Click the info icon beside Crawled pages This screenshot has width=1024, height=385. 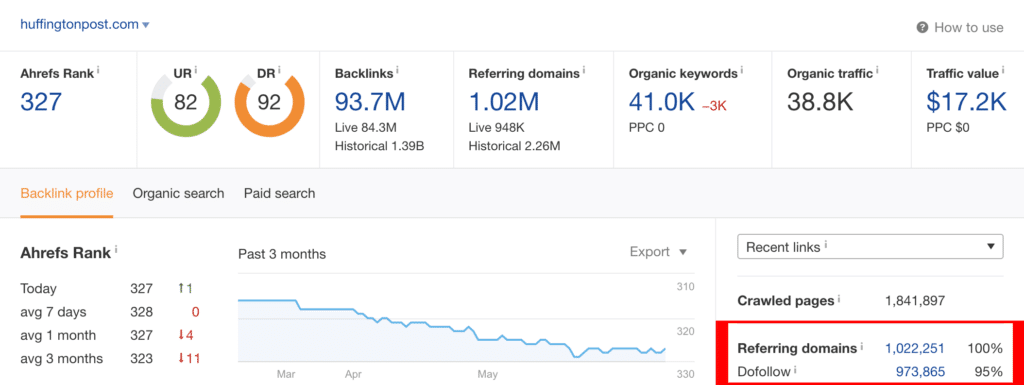(x=839, y=300)
